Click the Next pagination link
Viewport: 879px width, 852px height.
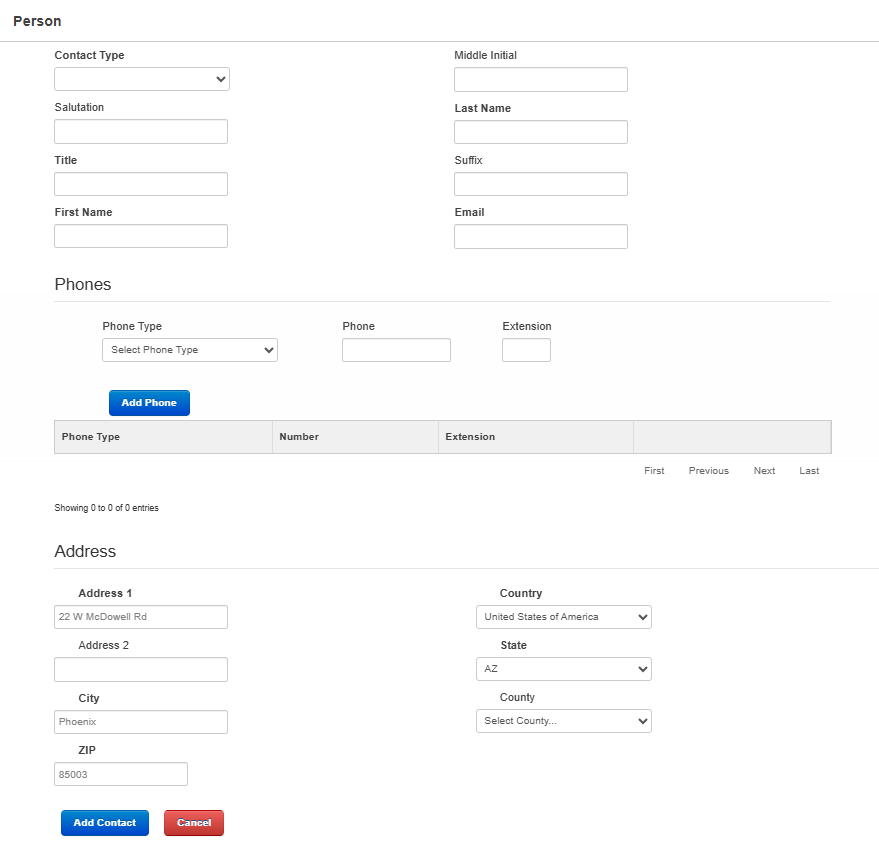[x=764, y=471]
